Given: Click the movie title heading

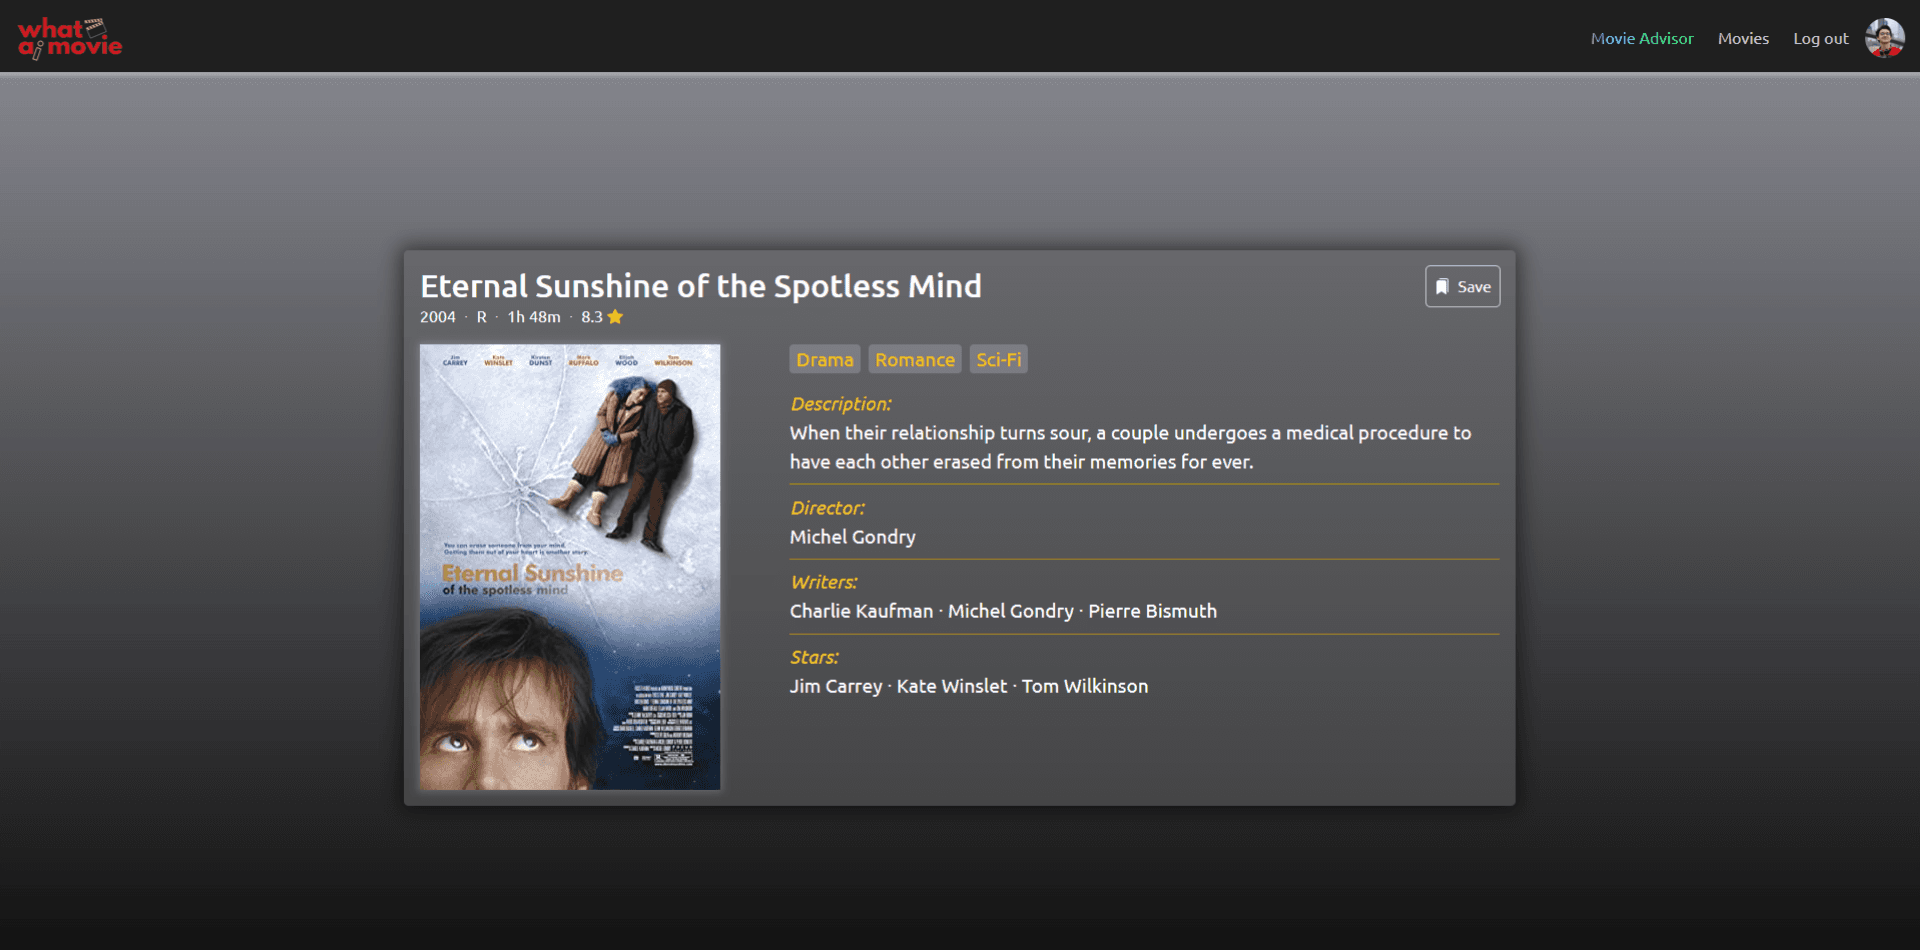Looking at the screenshot, I should coord(700,286).
